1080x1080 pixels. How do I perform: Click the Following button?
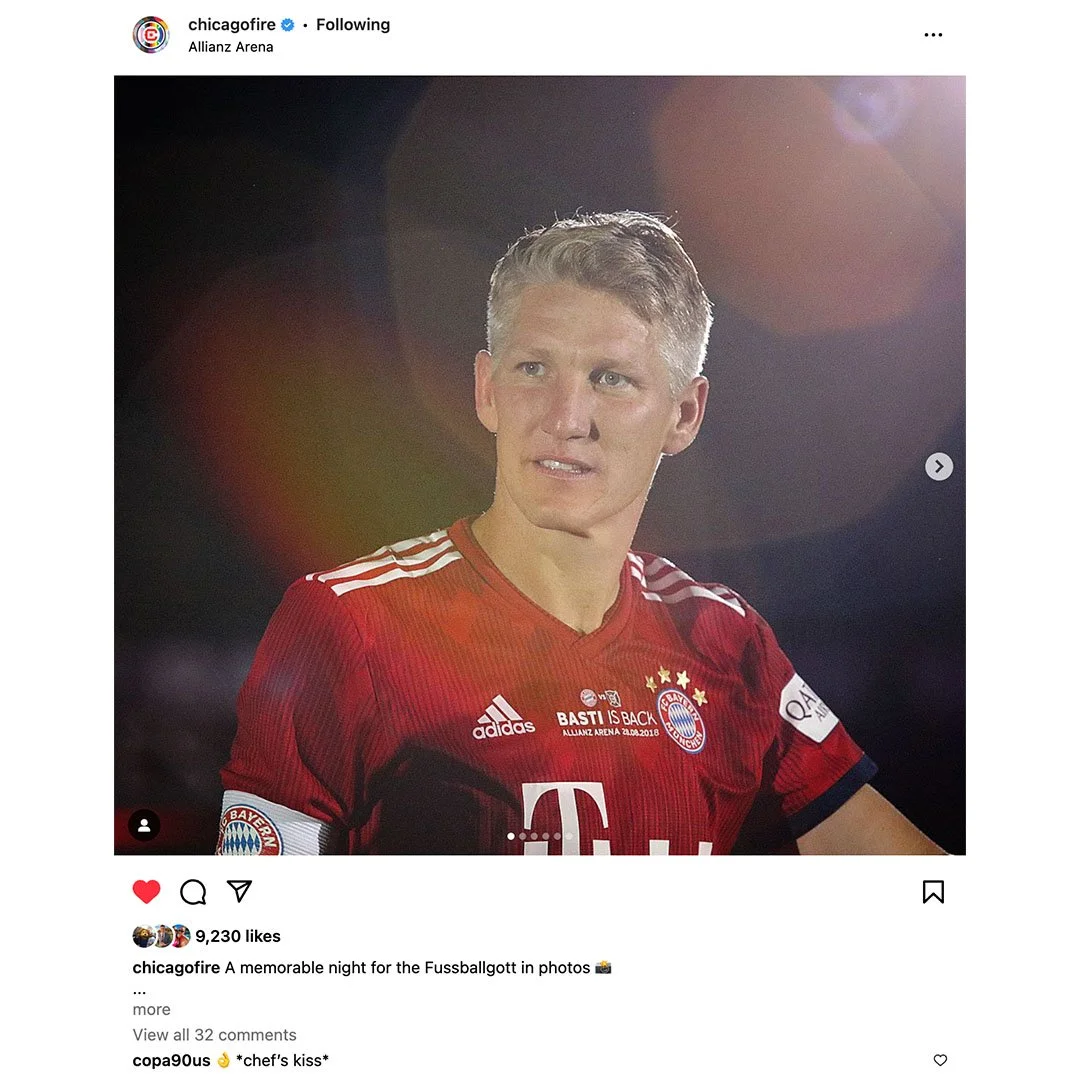353,25
